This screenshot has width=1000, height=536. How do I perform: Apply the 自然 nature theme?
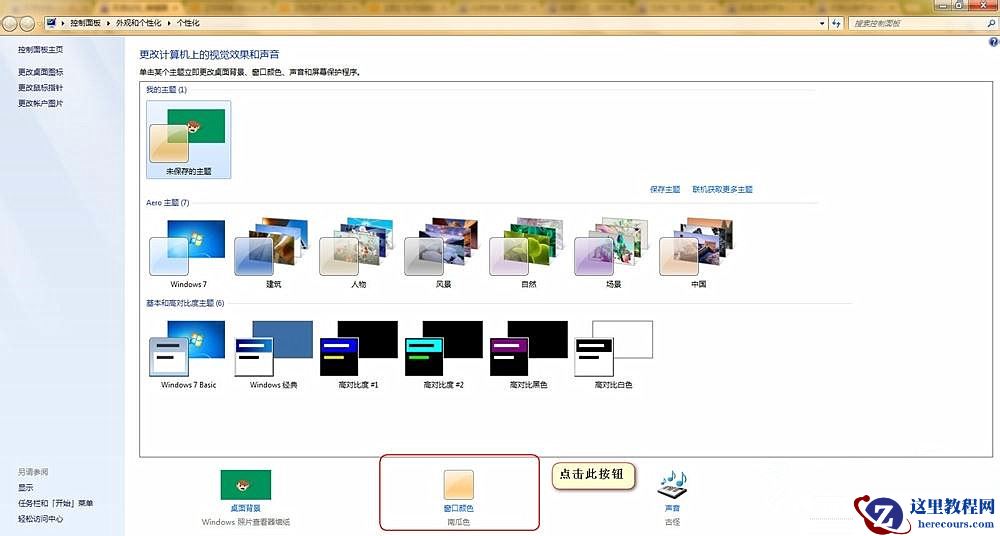(x=528, y=253)
